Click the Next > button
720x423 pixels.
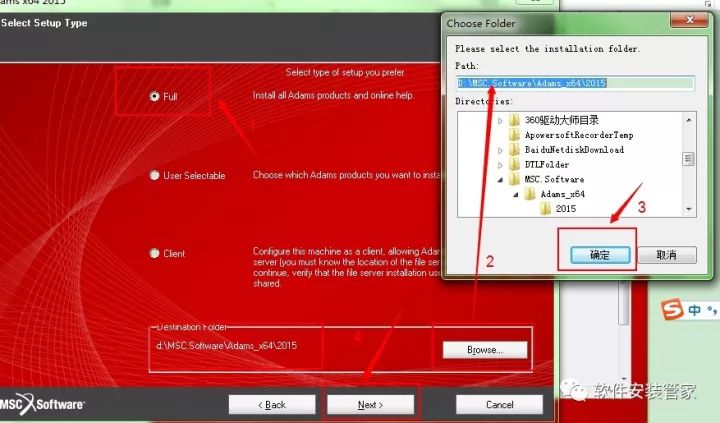pyautogui.click(x=370, y=404)
